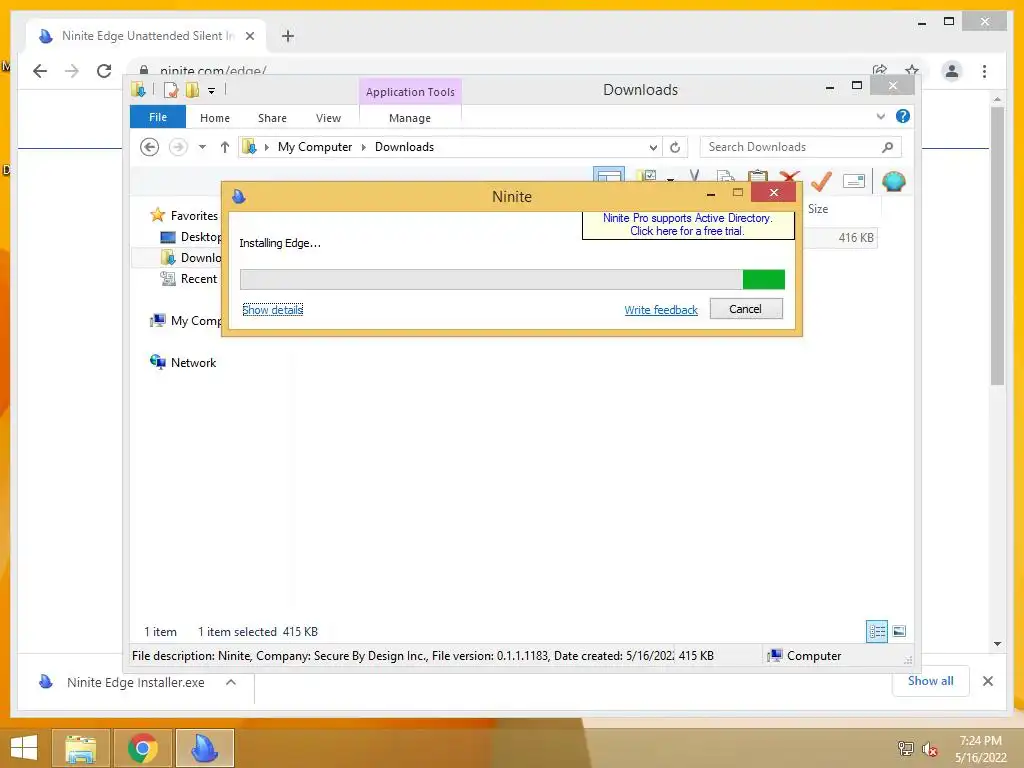Open Explorer recent locations dropdown
Image resolution: width=1024 pixels, height=768 pixels.
click(202, 147)
